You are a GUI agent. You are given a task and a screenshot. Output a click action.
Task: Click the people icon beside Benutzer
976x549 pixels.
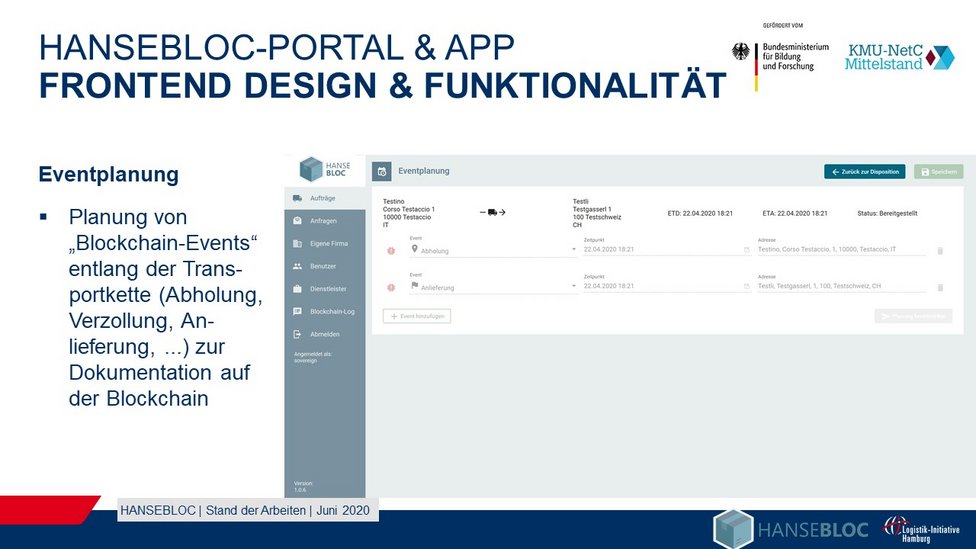(x=298, y=266)
